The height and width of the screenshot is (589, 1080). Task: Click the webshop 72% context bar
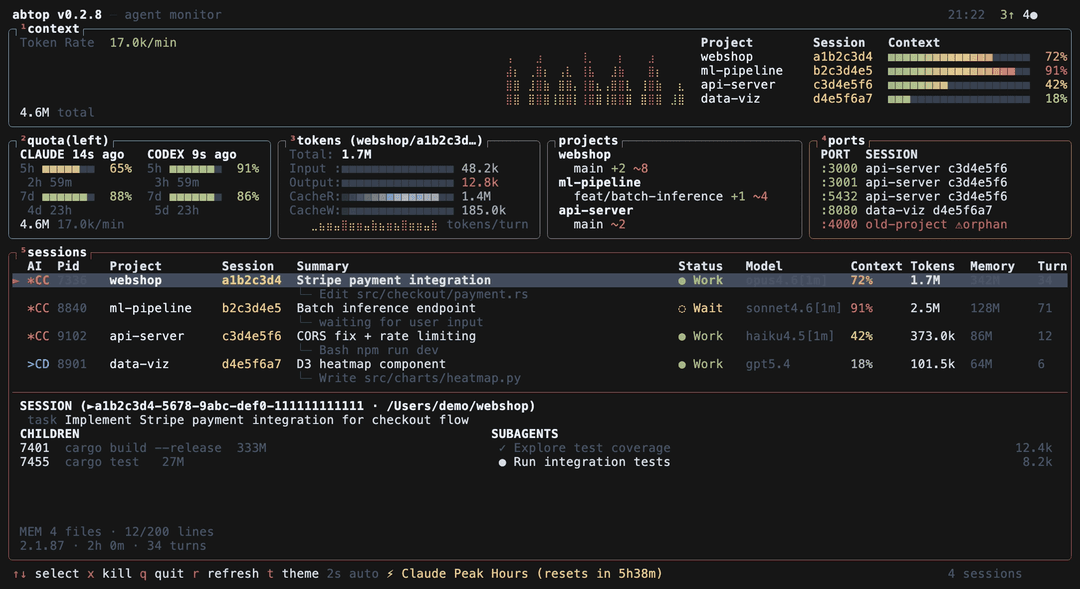click(x=959, y=57)
